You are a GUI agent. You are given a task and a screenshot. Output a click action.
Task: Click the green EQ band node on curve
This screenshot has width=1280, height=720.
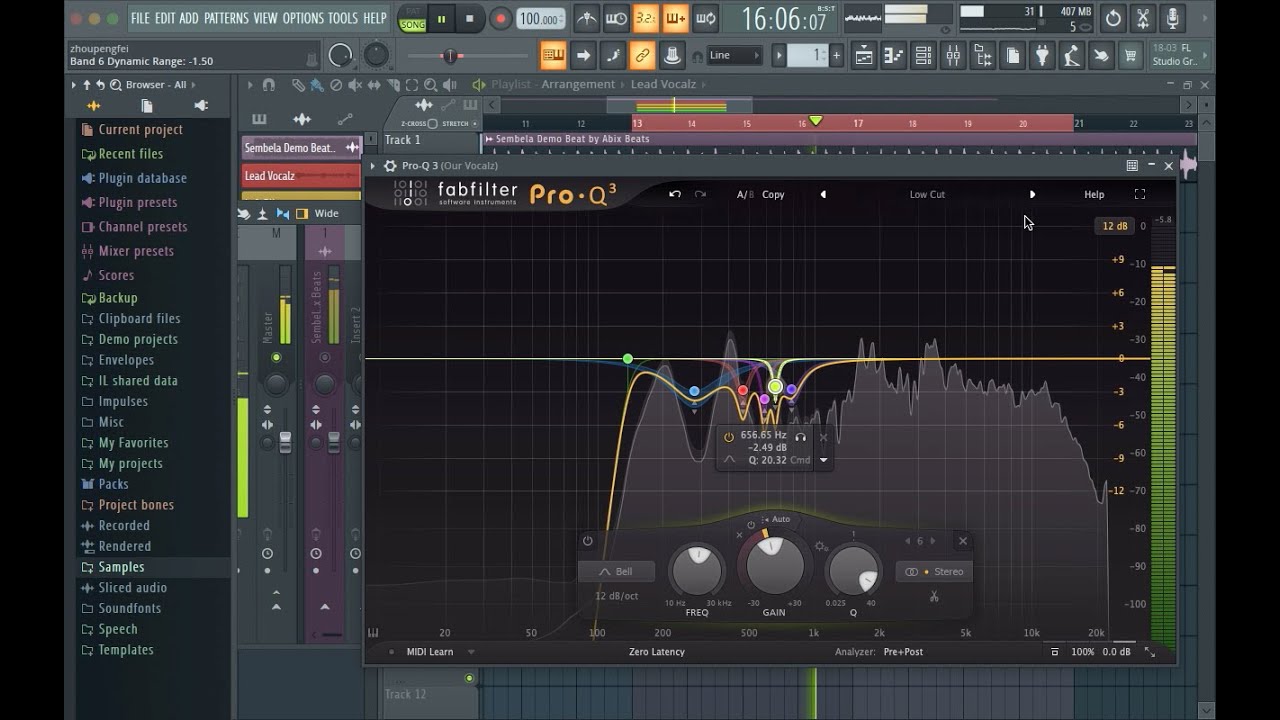click(x=628, y=358)
